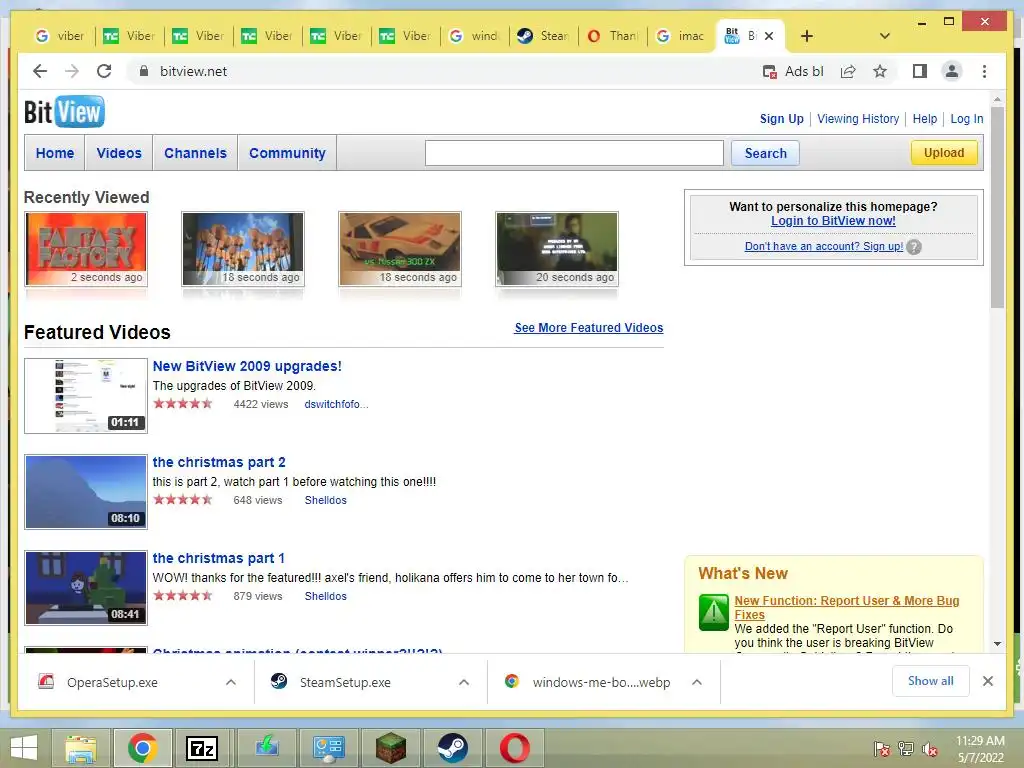Viewport: 1024px width, 768px height.
Task: Click the green warning icon in What's New
Action: [713, 612]
